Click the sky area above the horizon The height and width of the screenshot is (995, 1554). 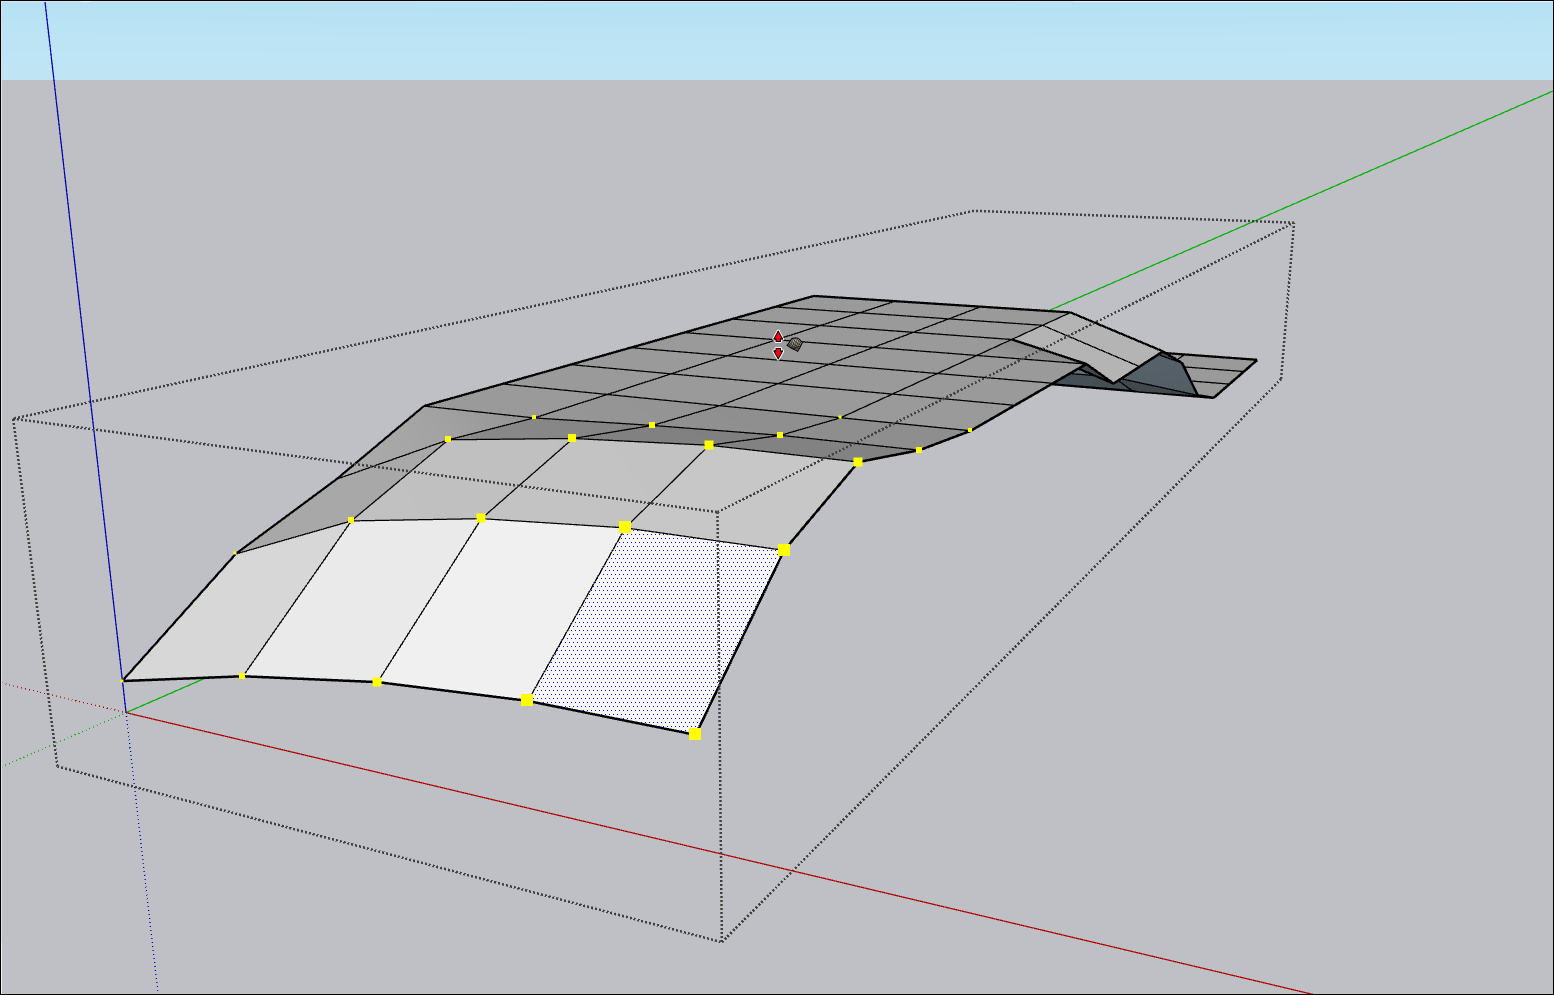click(700, 40)
